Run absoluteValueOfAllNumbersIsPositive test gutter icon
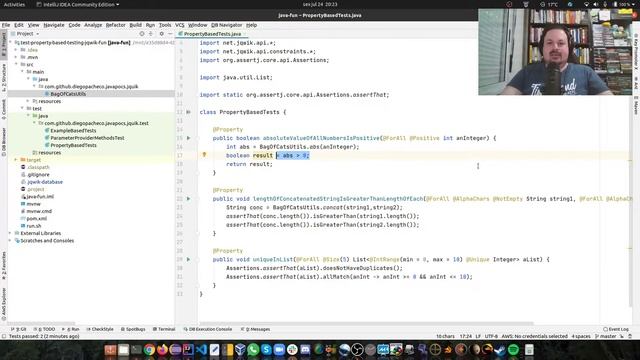 (x=189, y=138)
